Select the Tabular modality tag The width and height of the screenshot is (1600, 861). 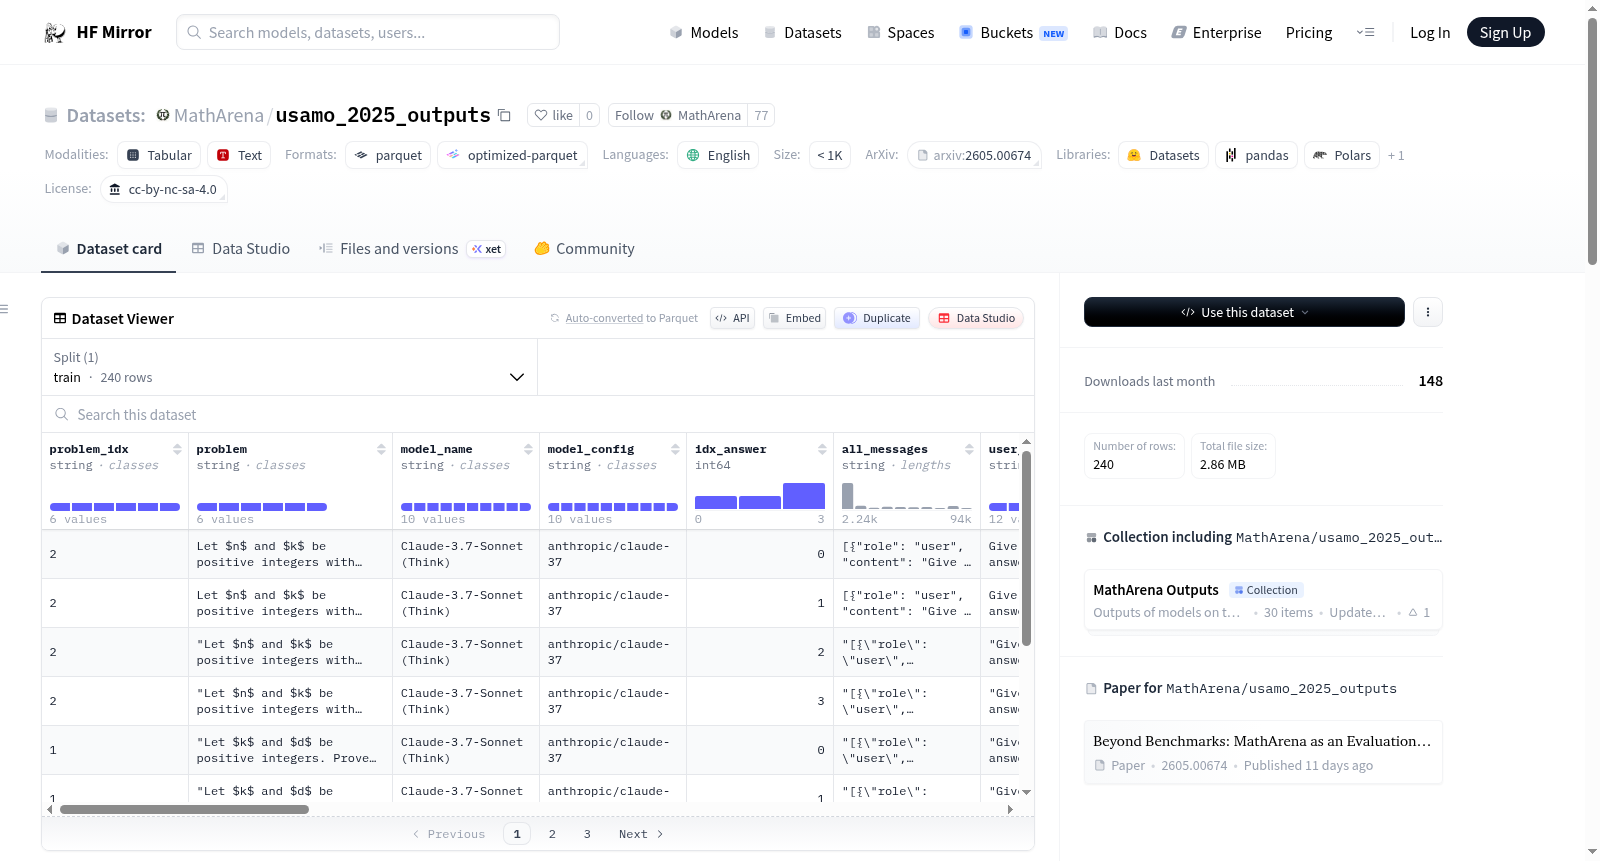[159, 155]
